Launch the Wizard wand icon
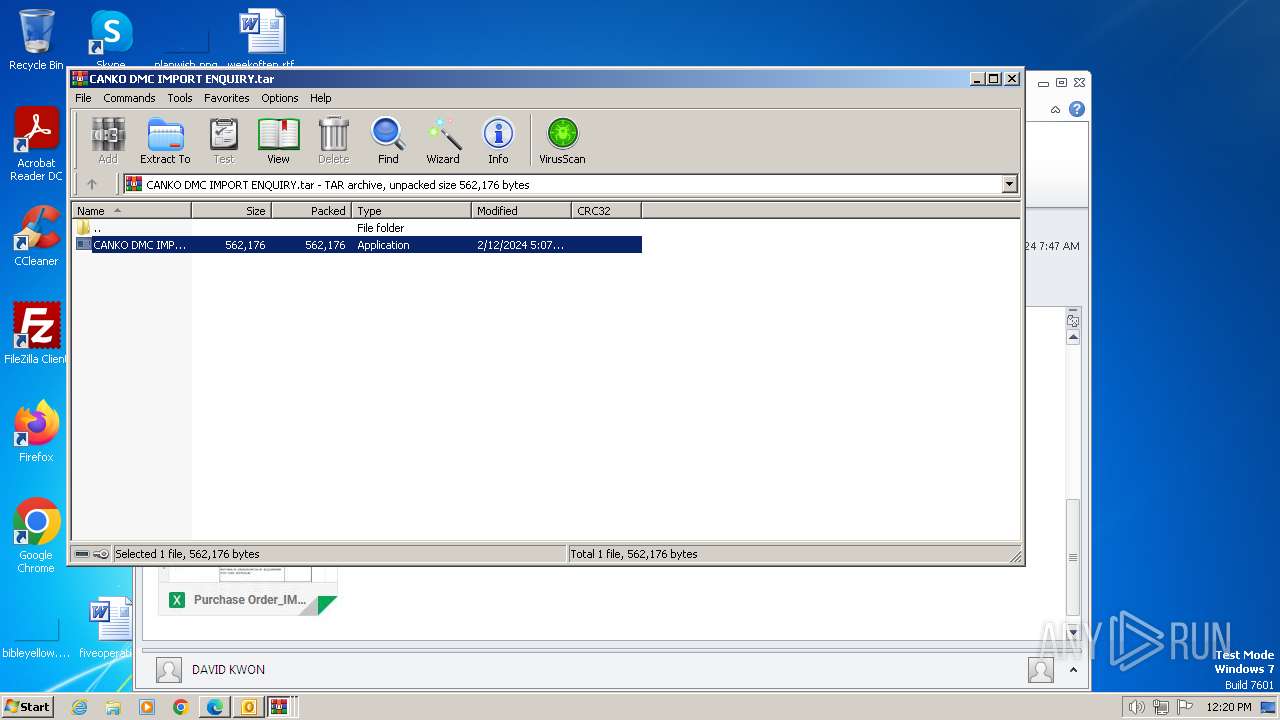Screen dimensions: 1280x720 [x=443, y=140]
